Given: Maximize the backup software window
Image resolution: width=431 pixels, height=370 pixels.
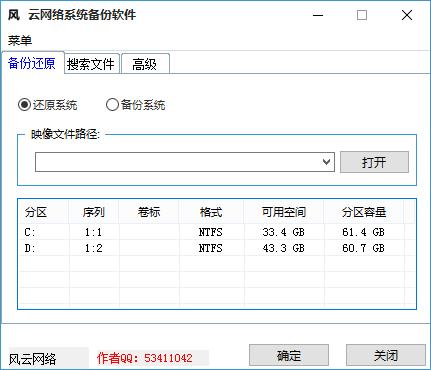Looking at the screenshot, I should pos(362,15).
